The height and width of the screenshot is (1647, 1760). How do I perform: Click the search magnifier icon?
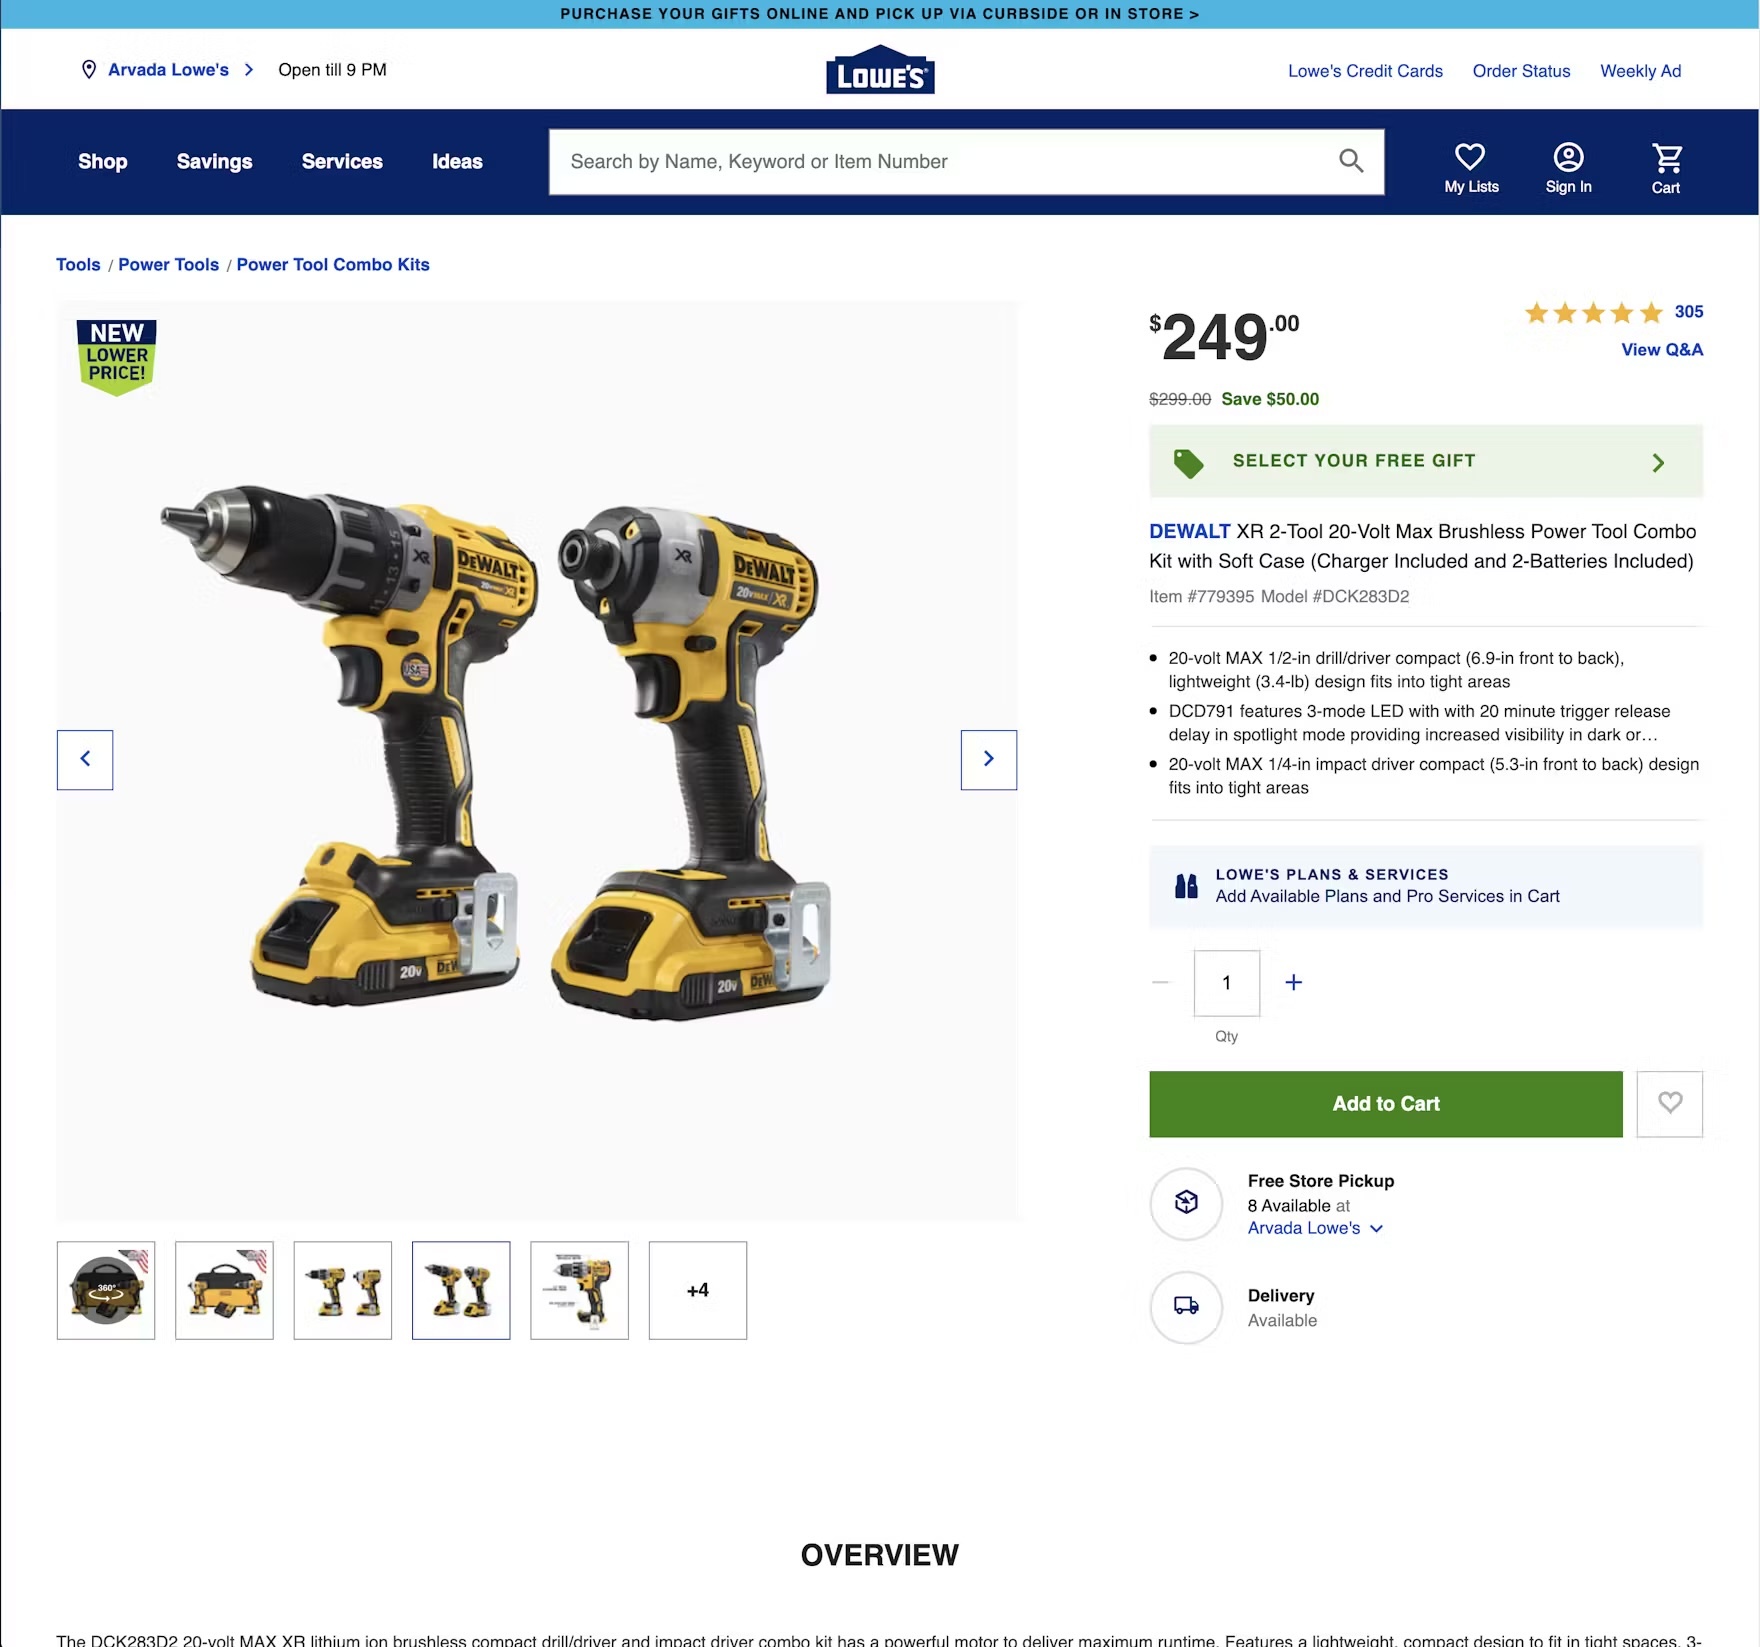pyautogui.click(x=1350, y=161)
